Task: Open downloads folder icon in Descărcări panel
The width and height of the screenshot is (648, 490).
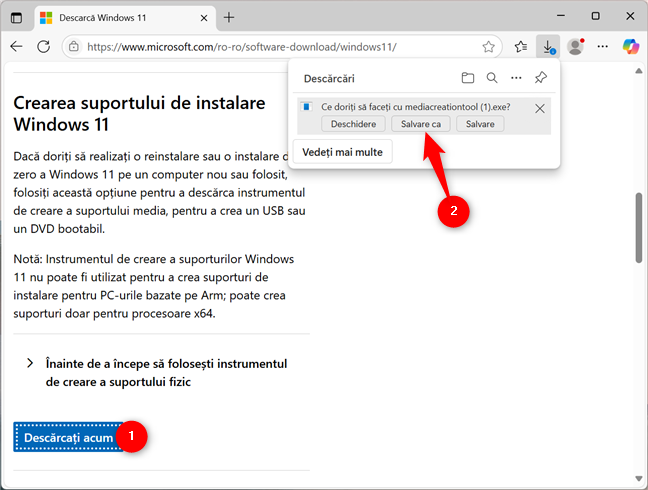Action: click(468, 78)
